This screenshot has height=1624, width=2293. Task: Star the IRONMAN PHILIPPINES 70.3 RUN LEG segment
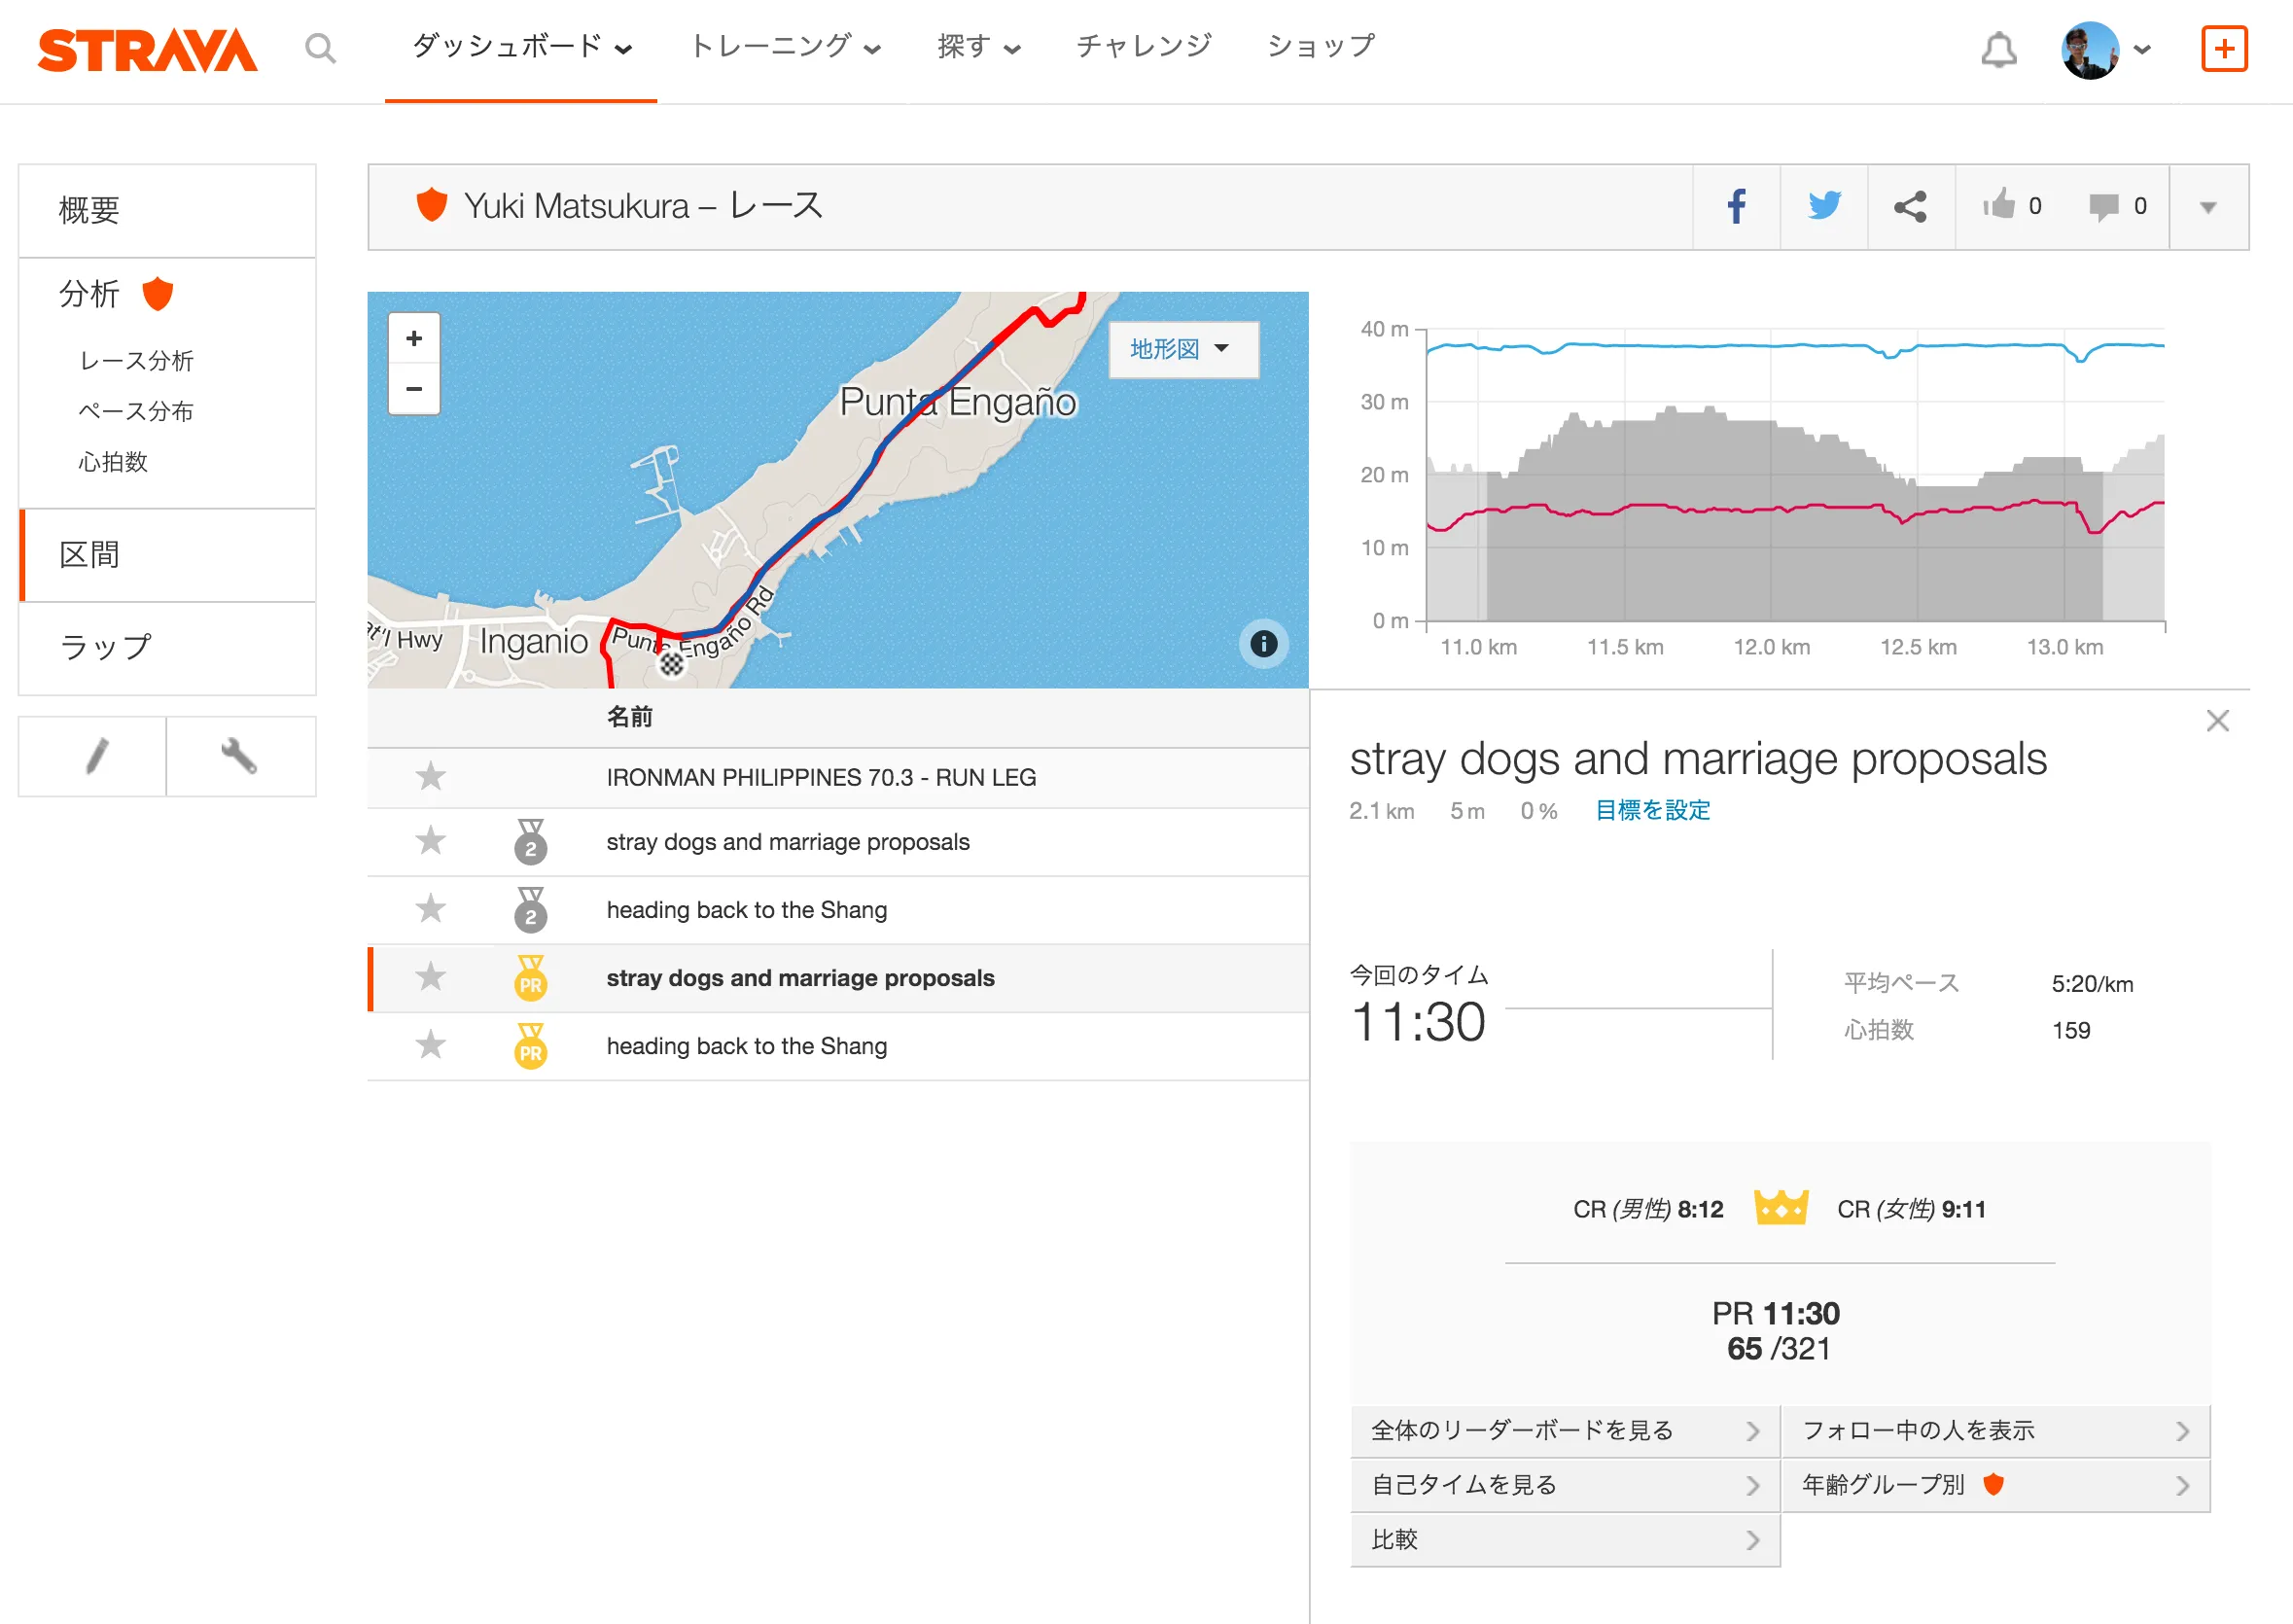point(431,778)
